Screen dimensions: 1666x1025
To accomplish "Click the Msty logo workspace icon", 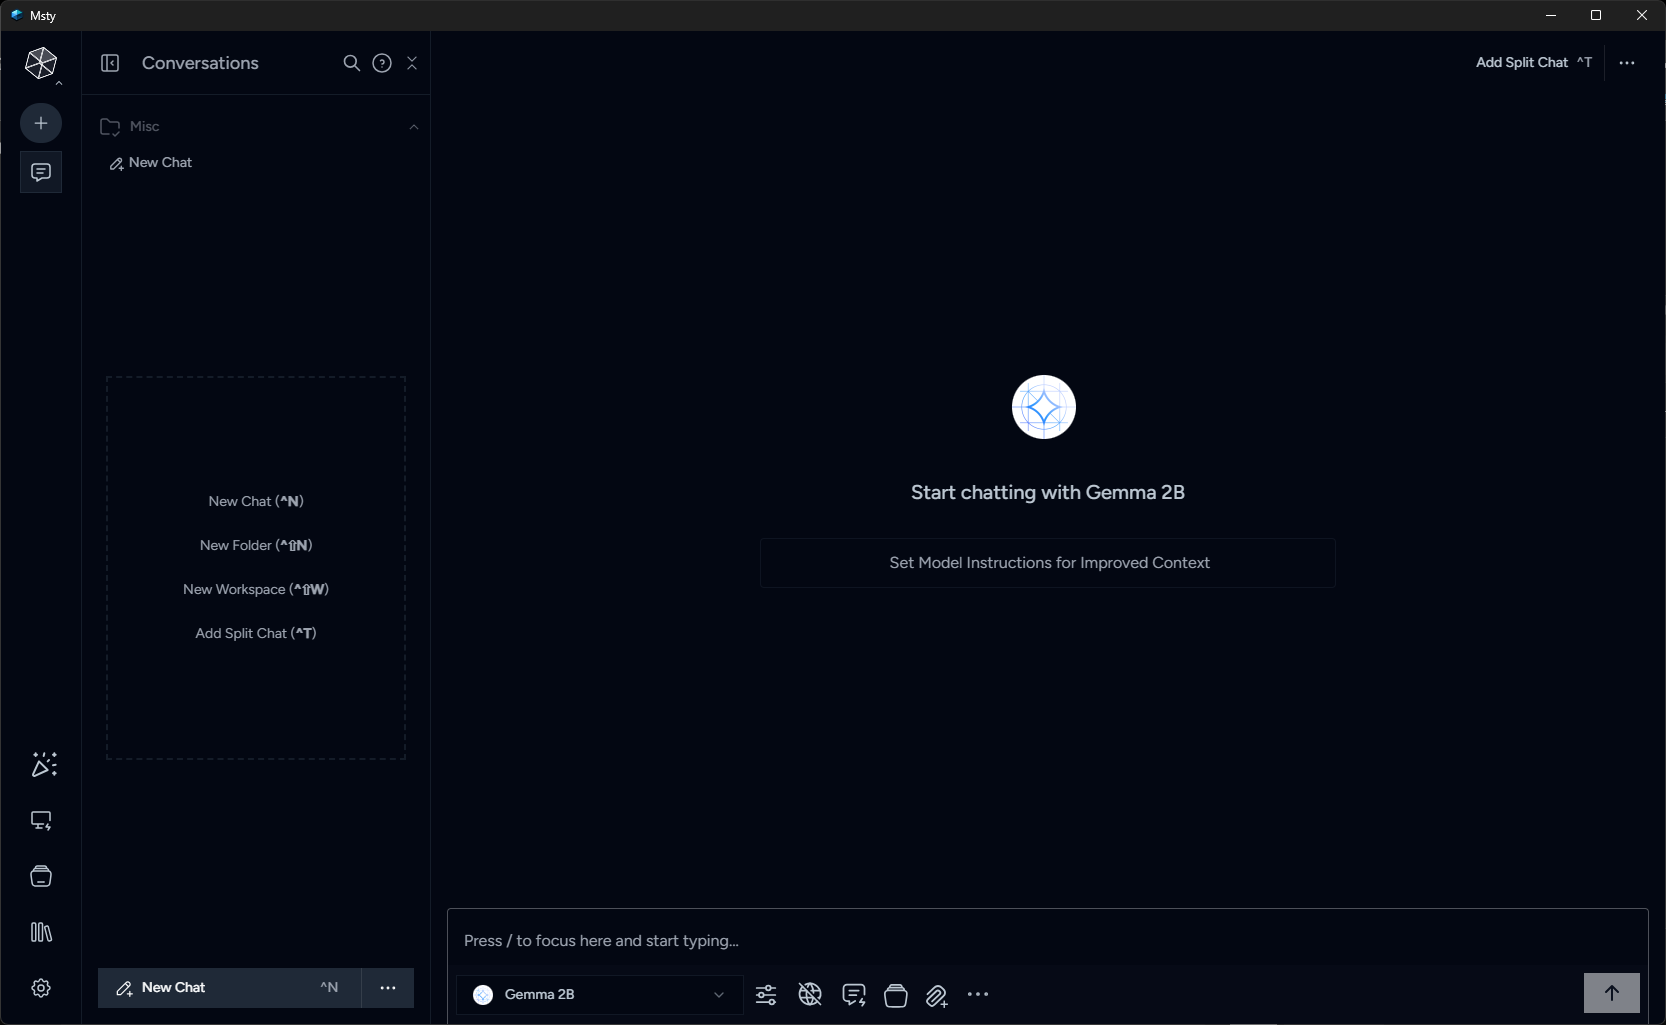I will pos(41,63).
